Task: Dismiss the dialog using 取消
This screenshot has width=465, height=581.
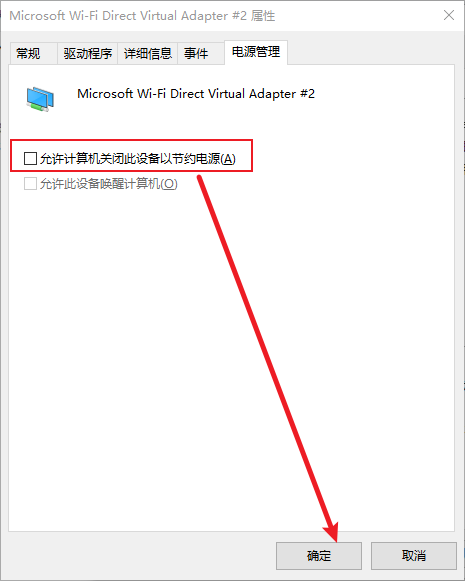Action: [414, 555]
